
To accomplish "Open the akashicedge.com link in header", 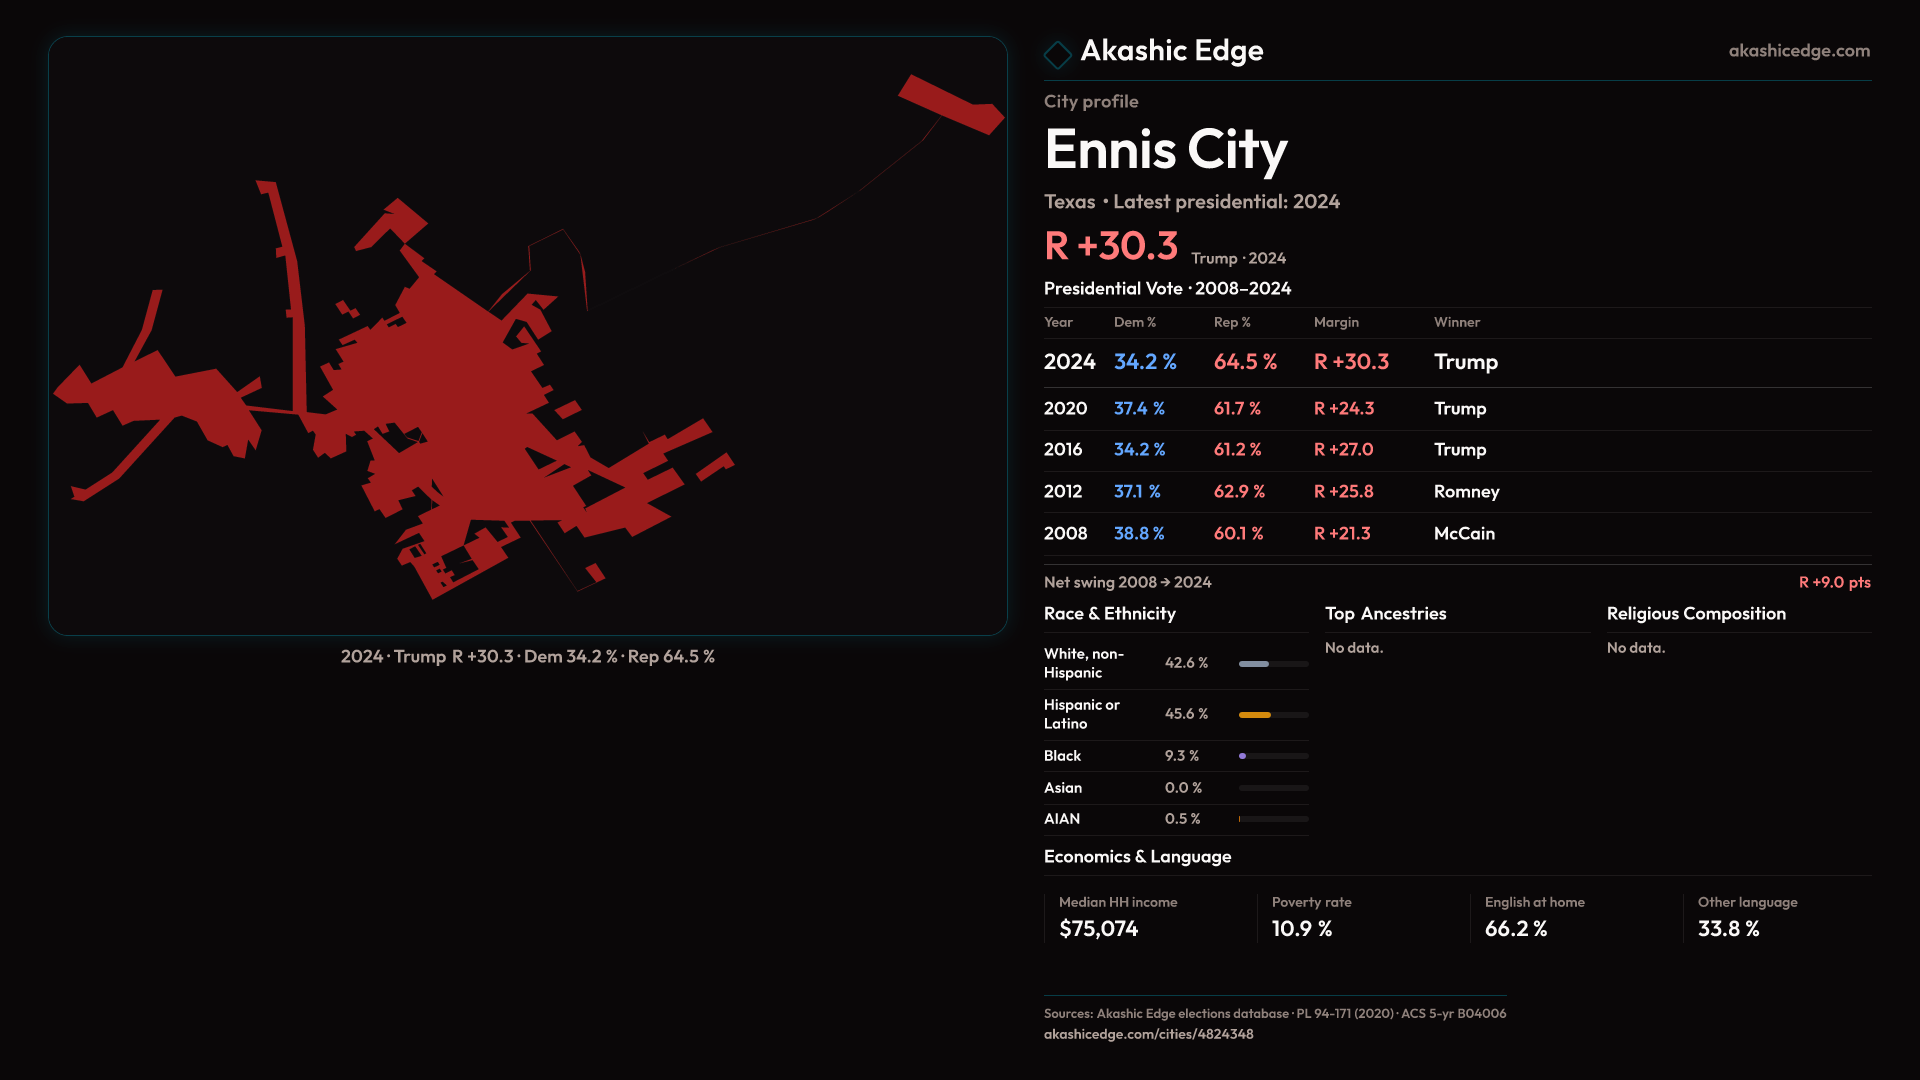I will click(x=1798, y=51).
